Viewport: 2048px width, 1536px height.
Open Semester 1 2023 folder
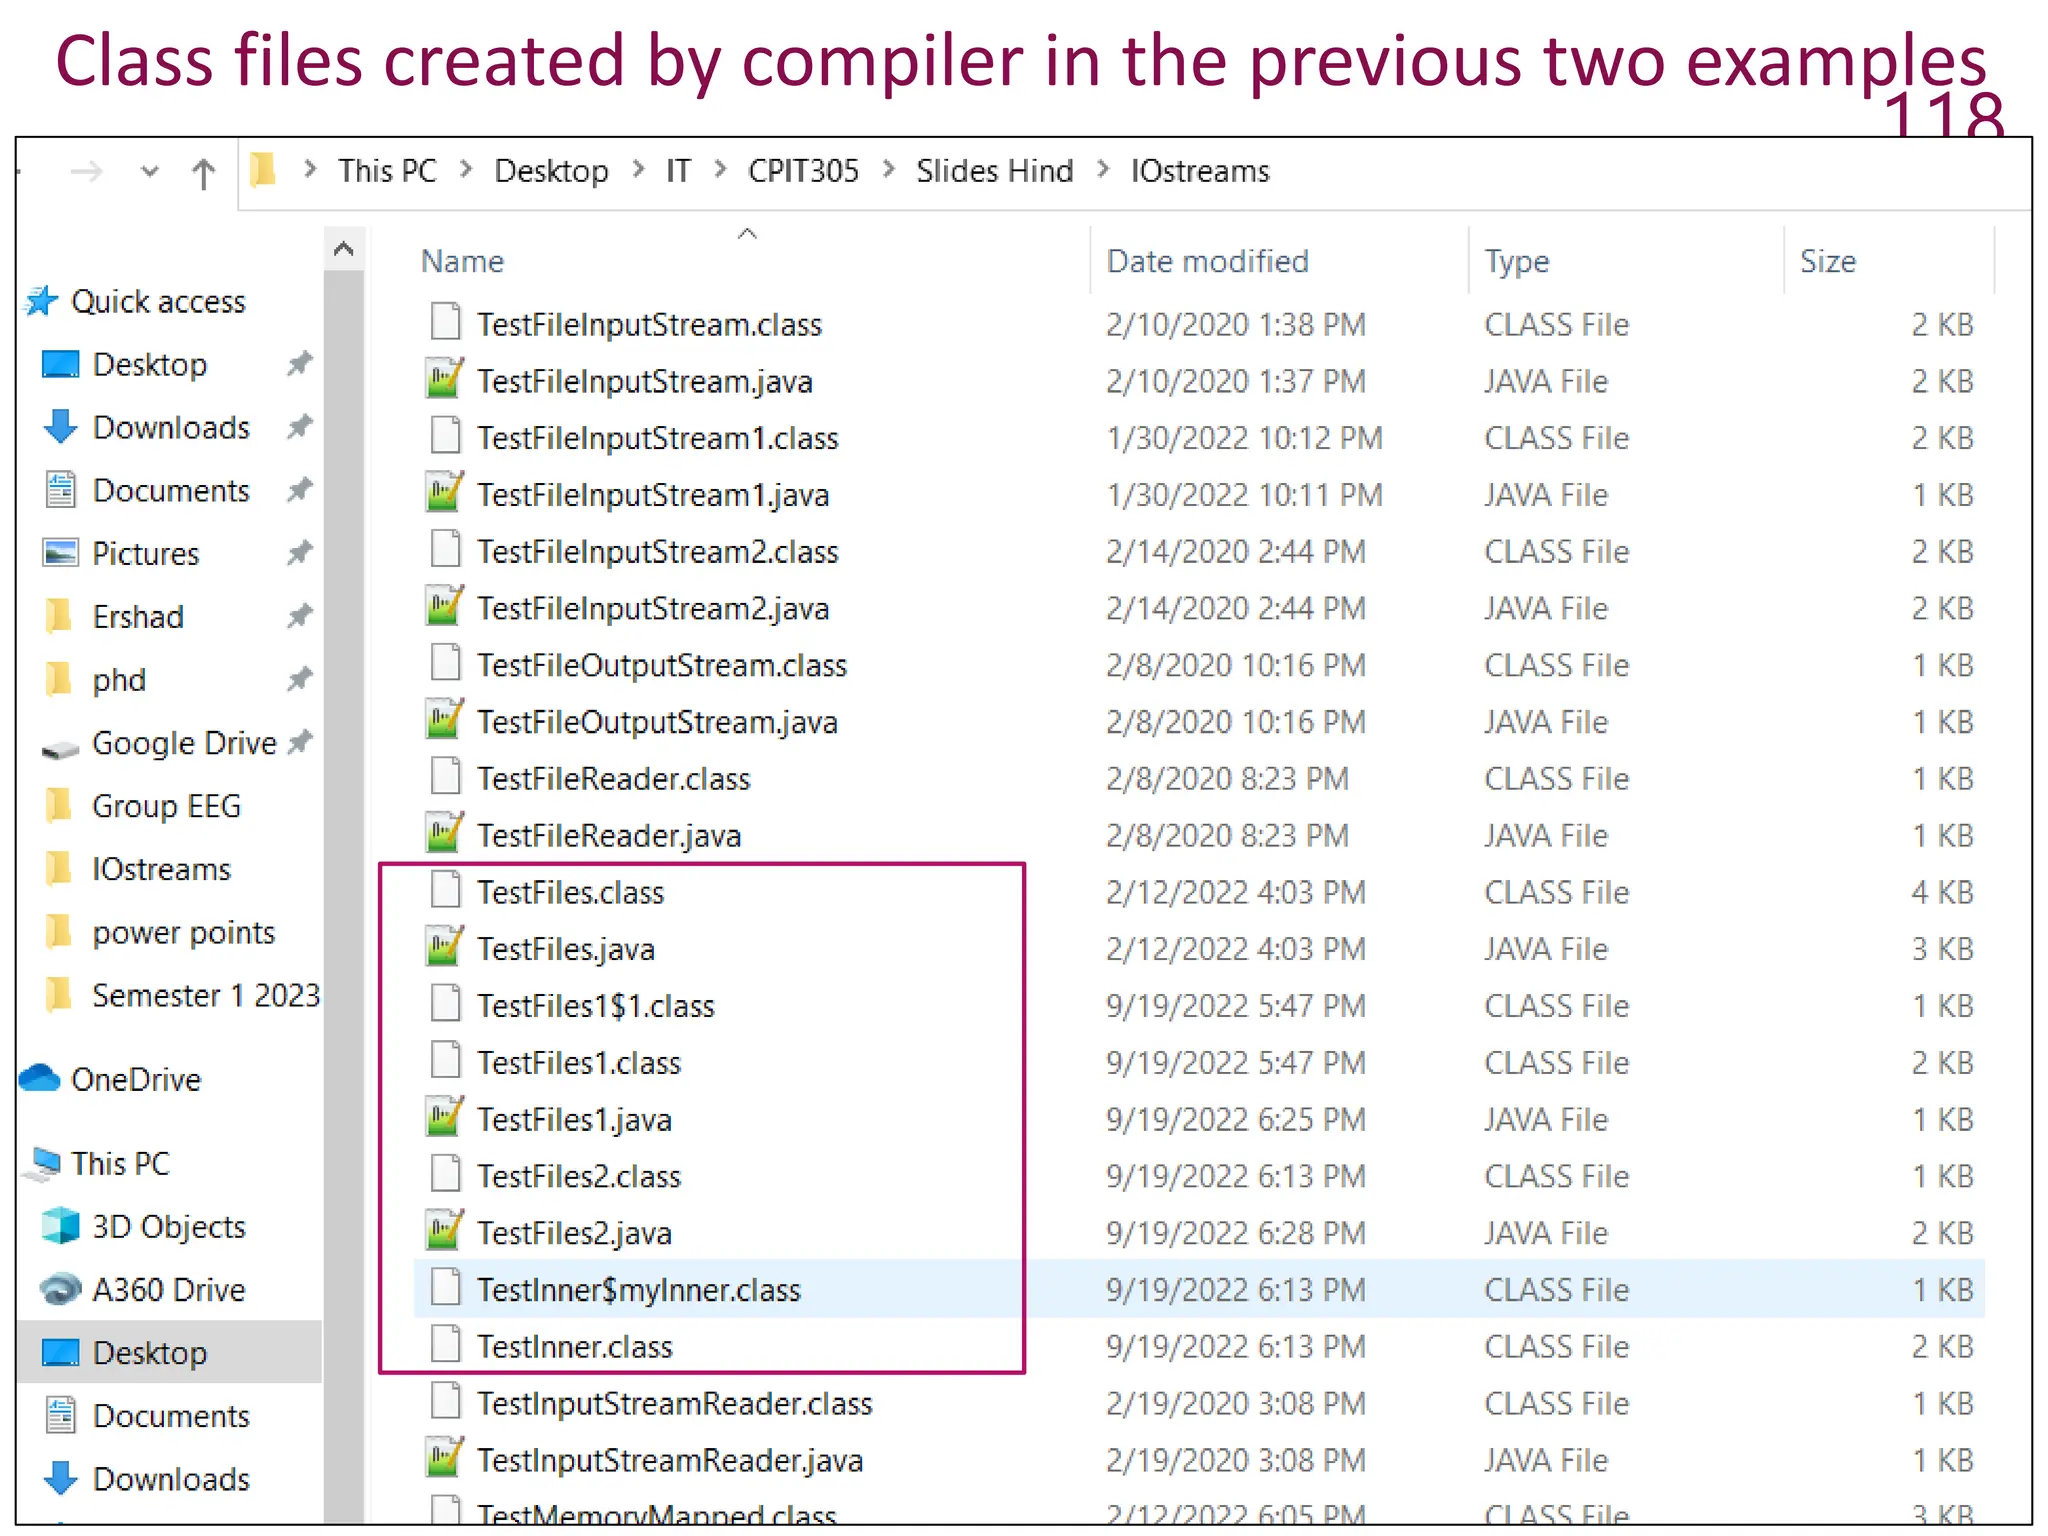click(205, 995)
